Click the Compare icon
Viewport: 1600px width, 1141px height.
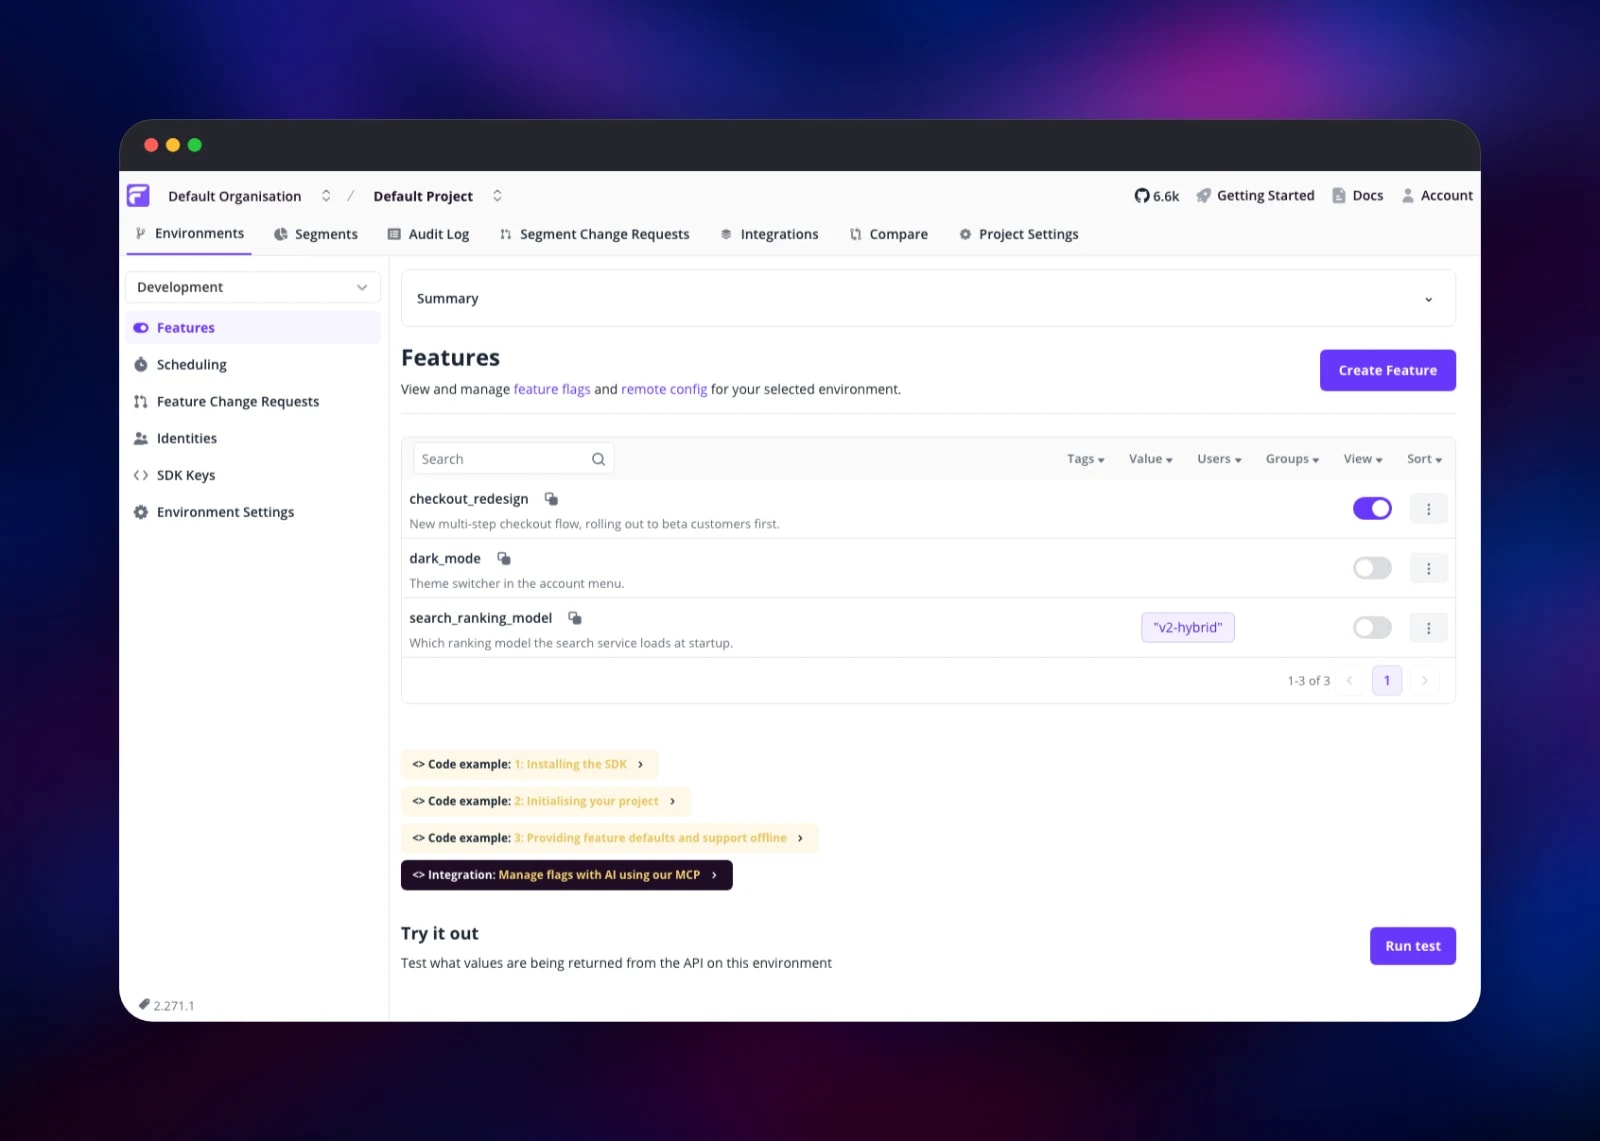point(855,234)
